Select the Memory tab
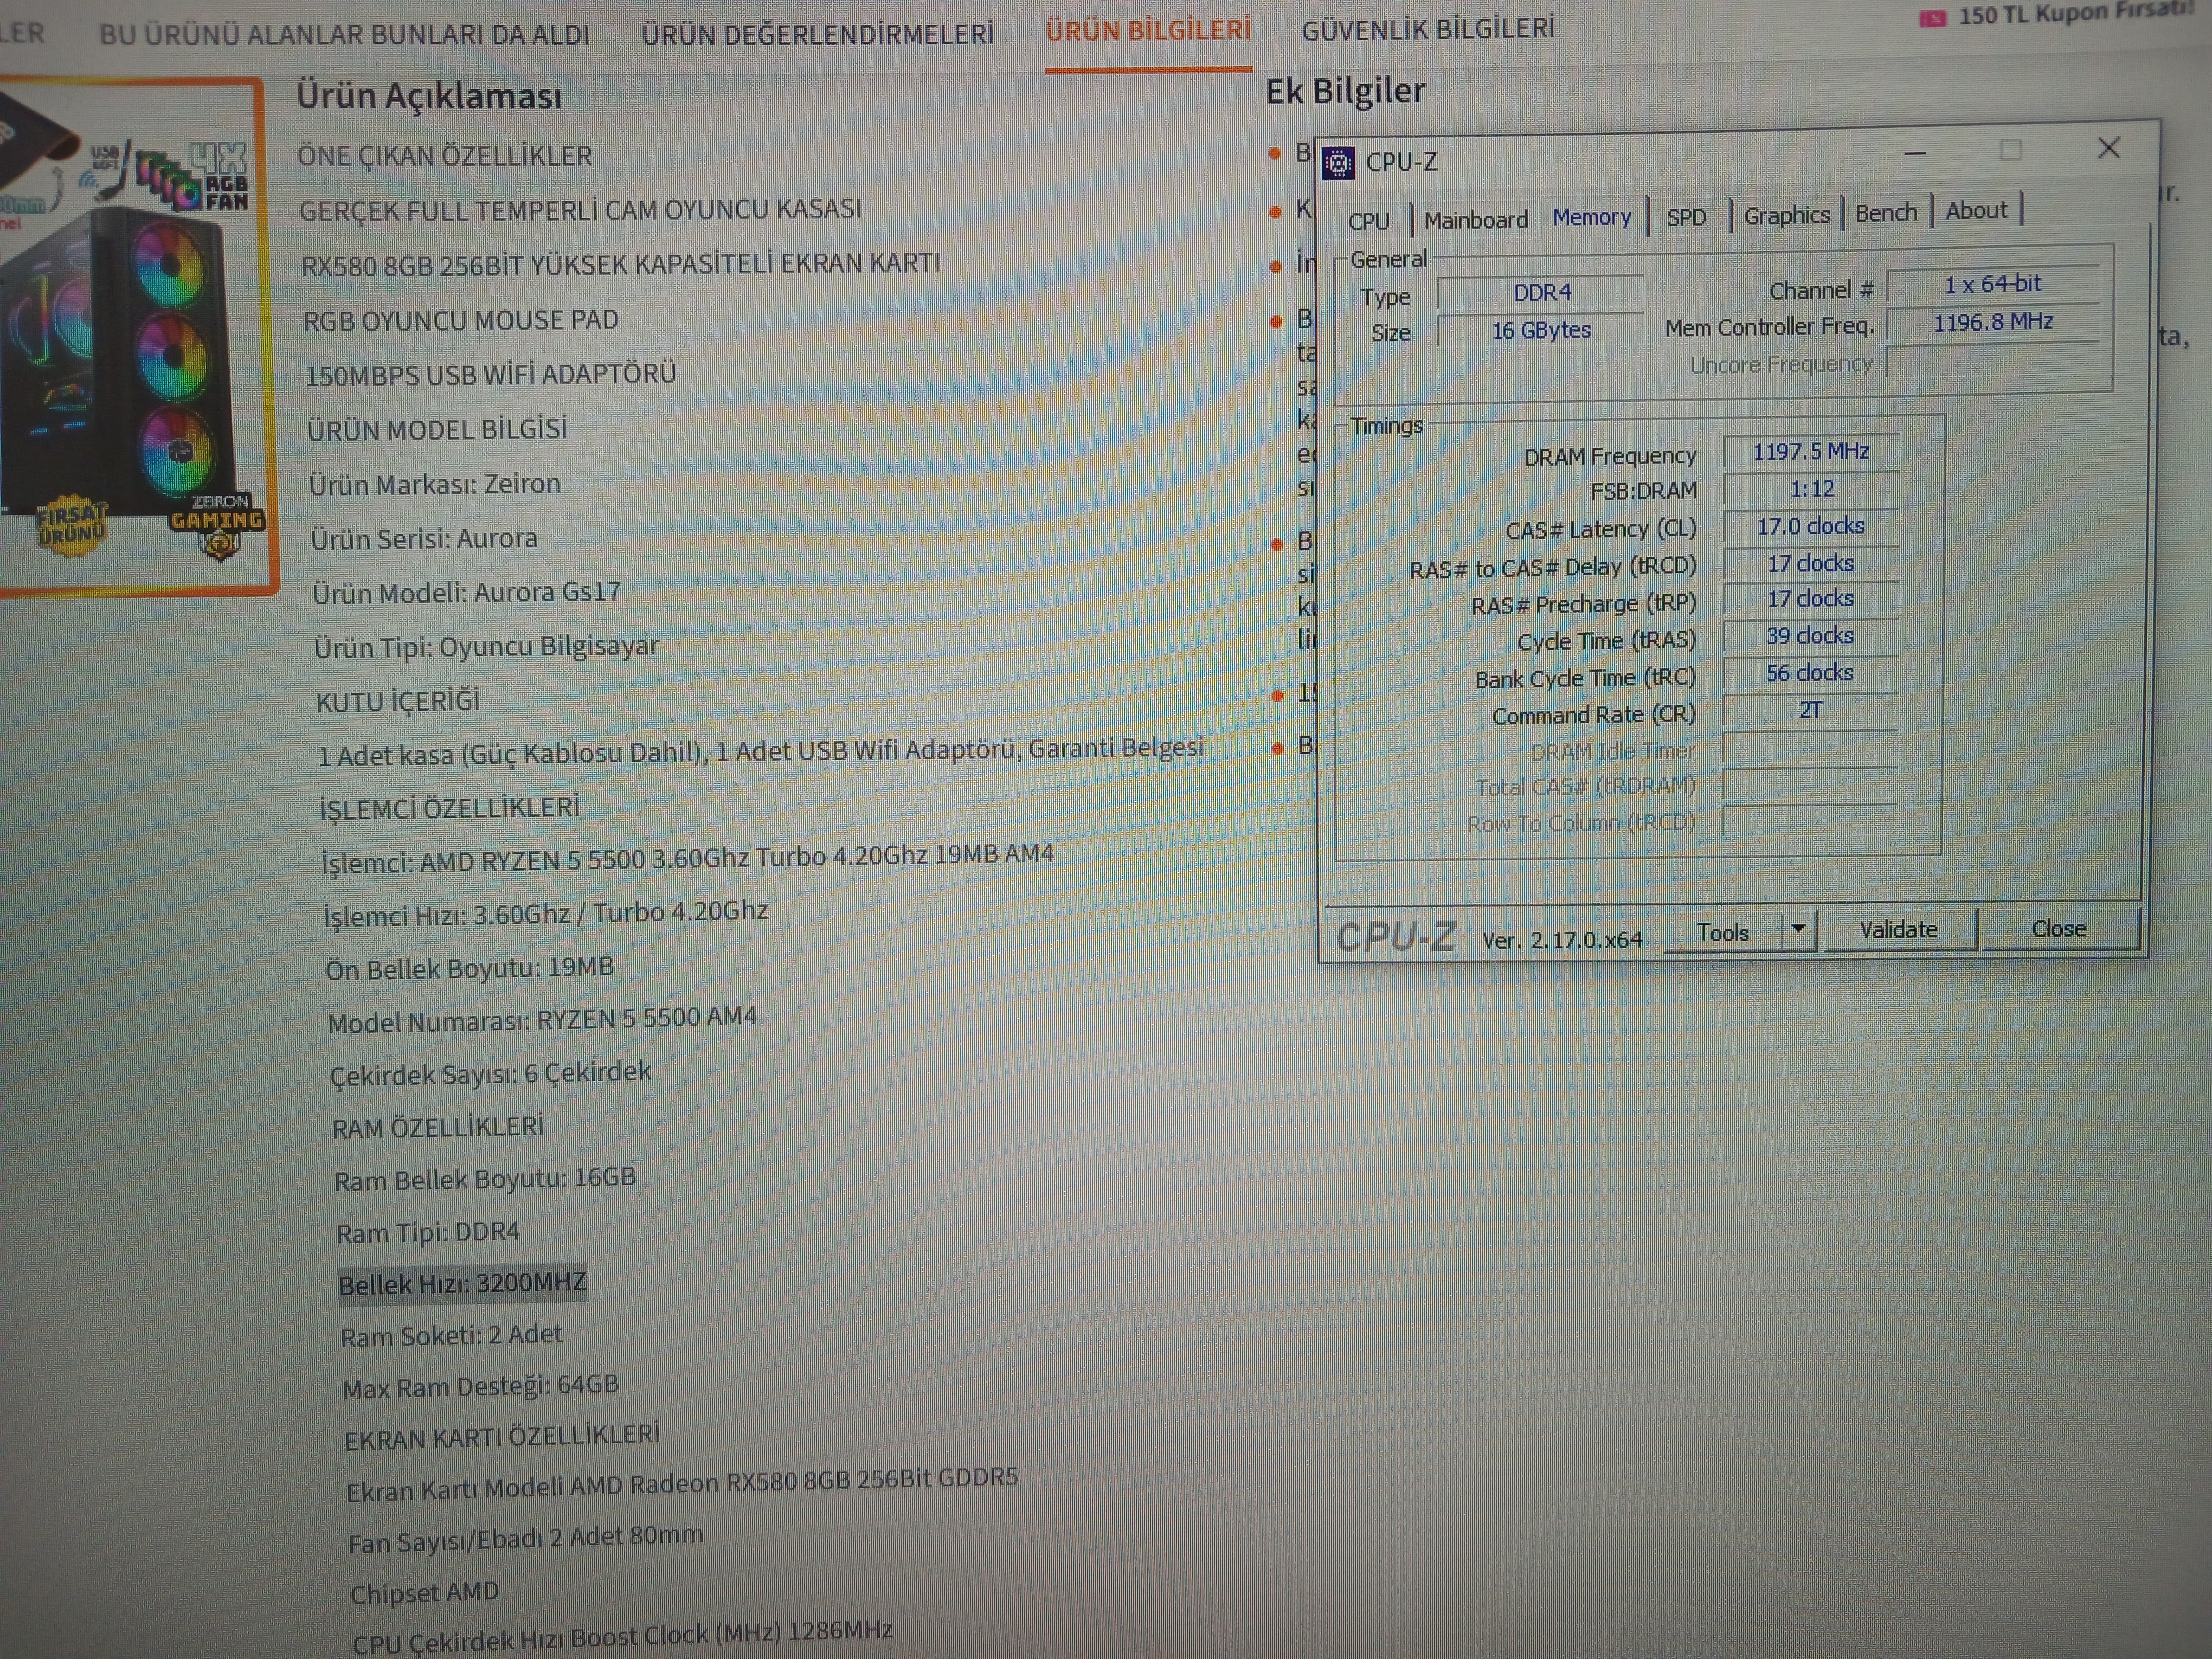The width and height of the screenshot is (2212, 1659). click(1591, 217)
